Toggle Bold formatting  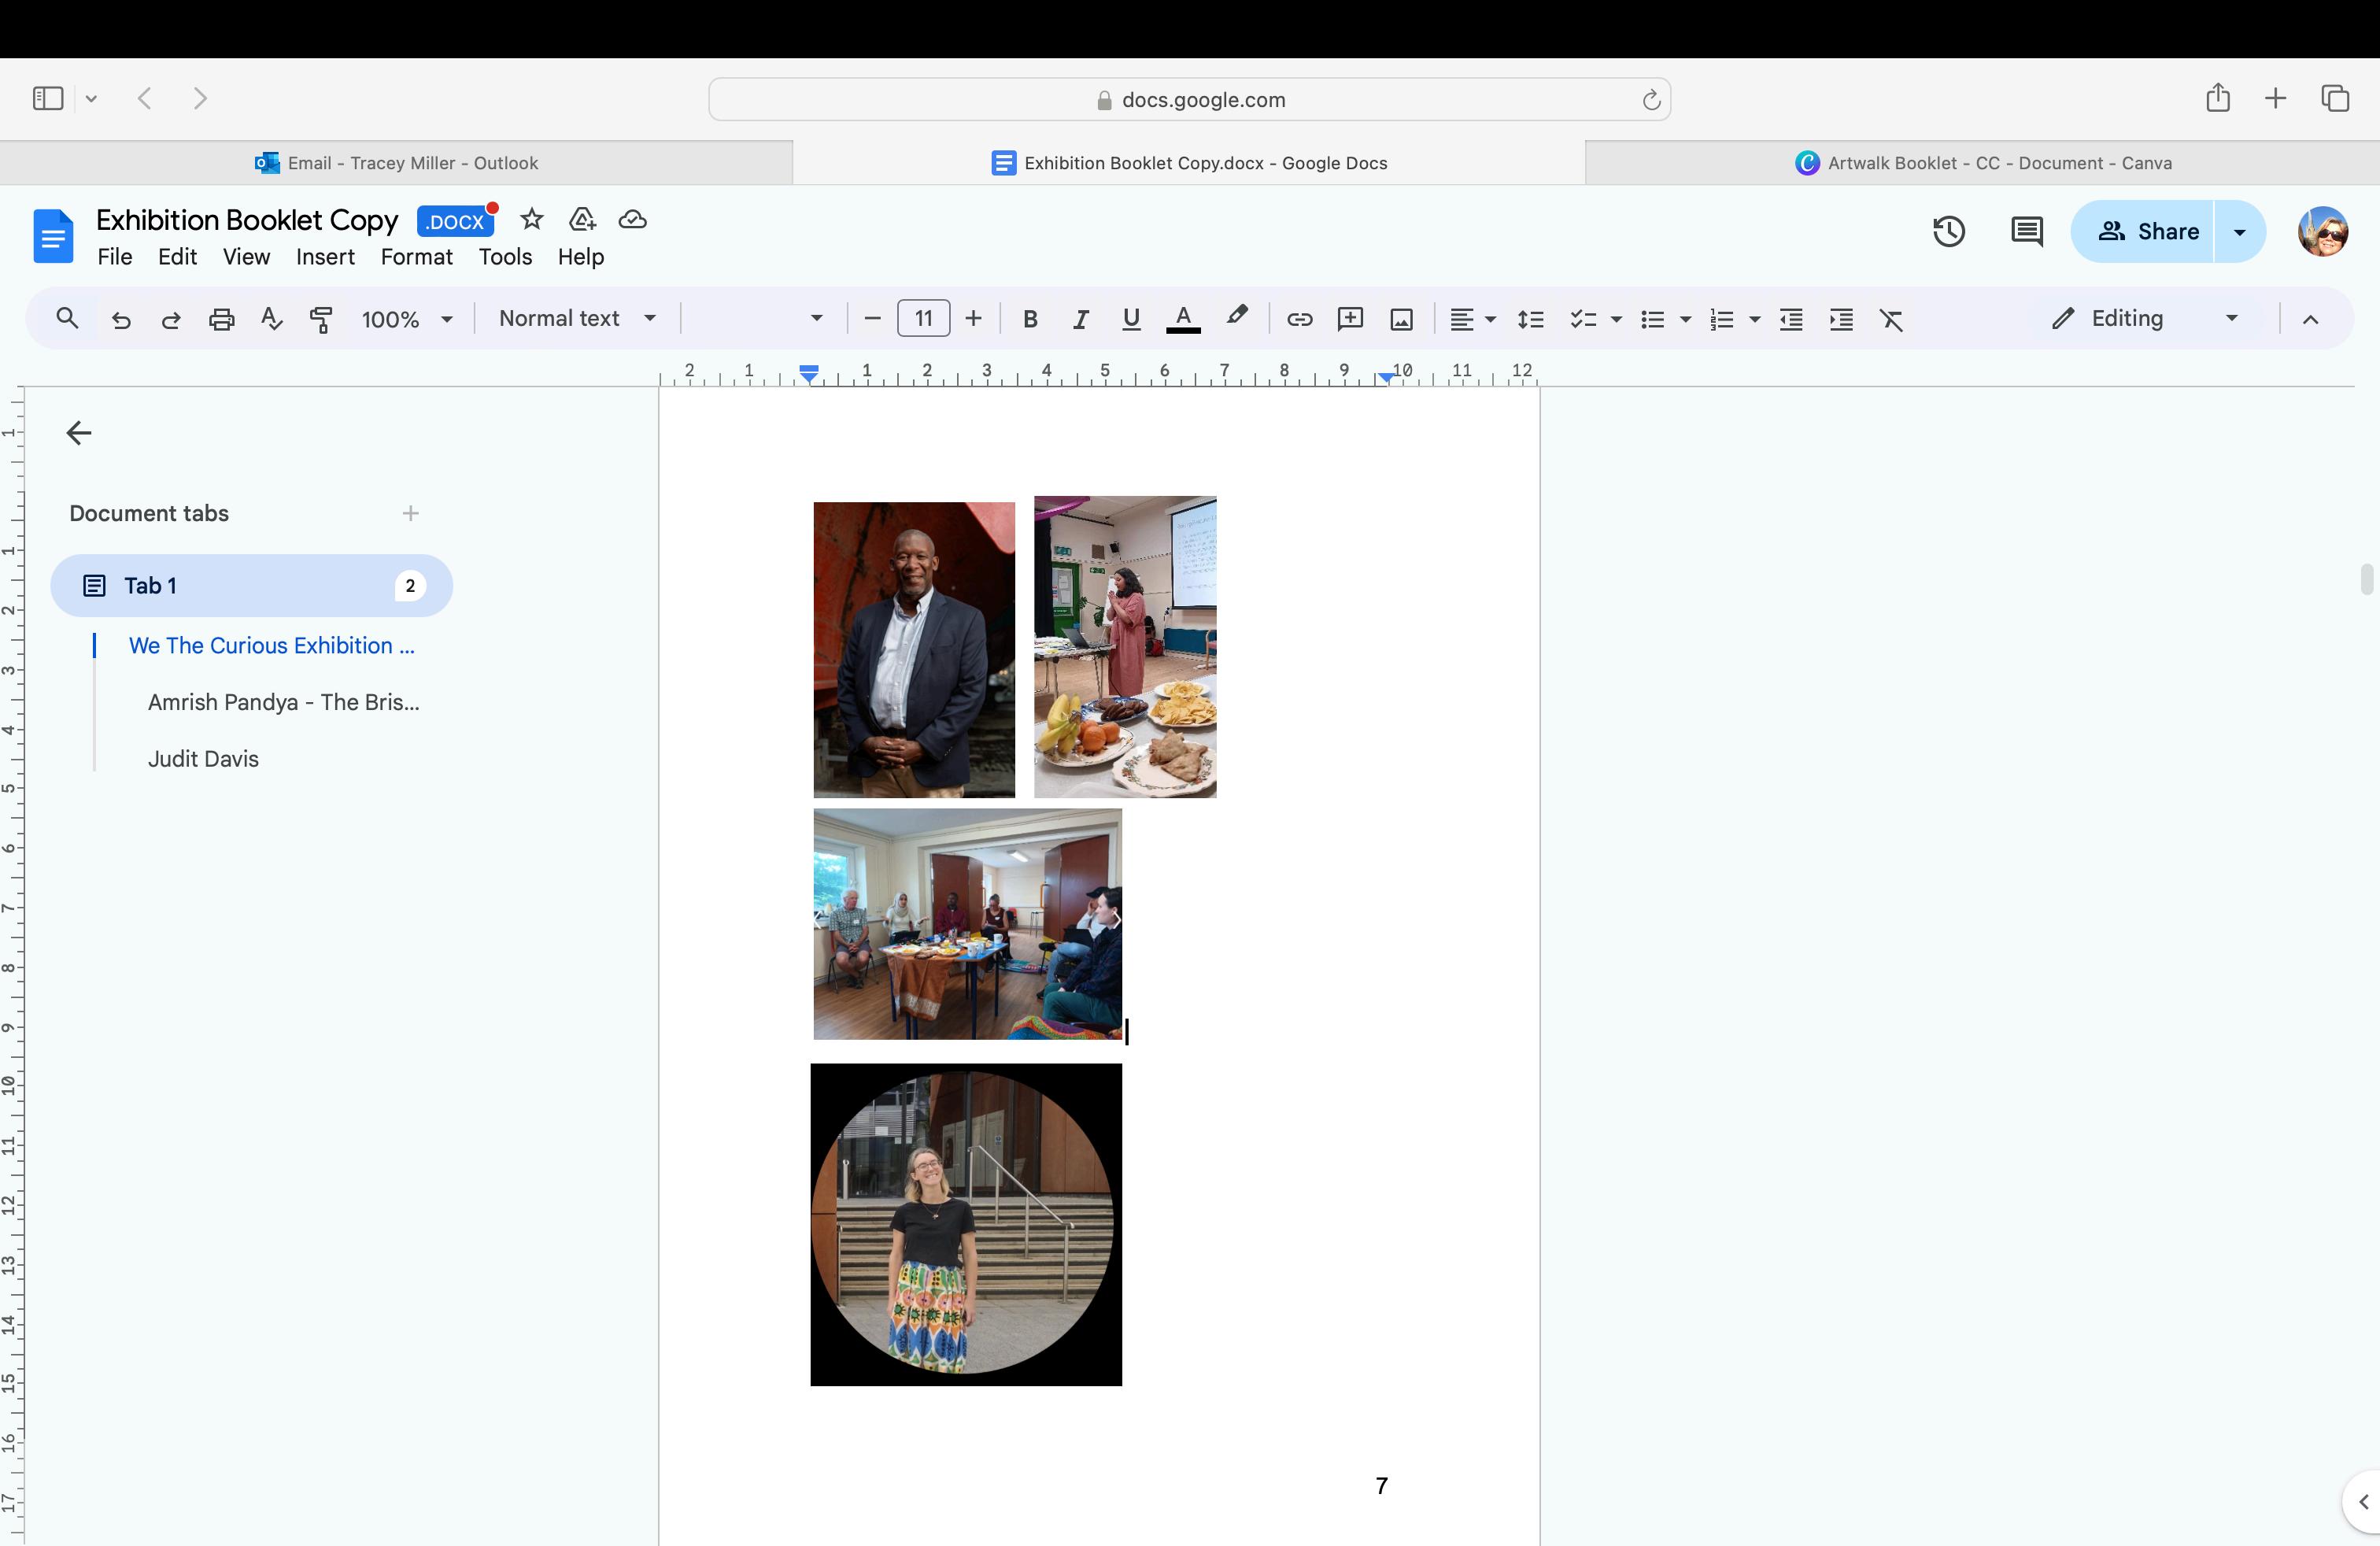point(1030,319)
